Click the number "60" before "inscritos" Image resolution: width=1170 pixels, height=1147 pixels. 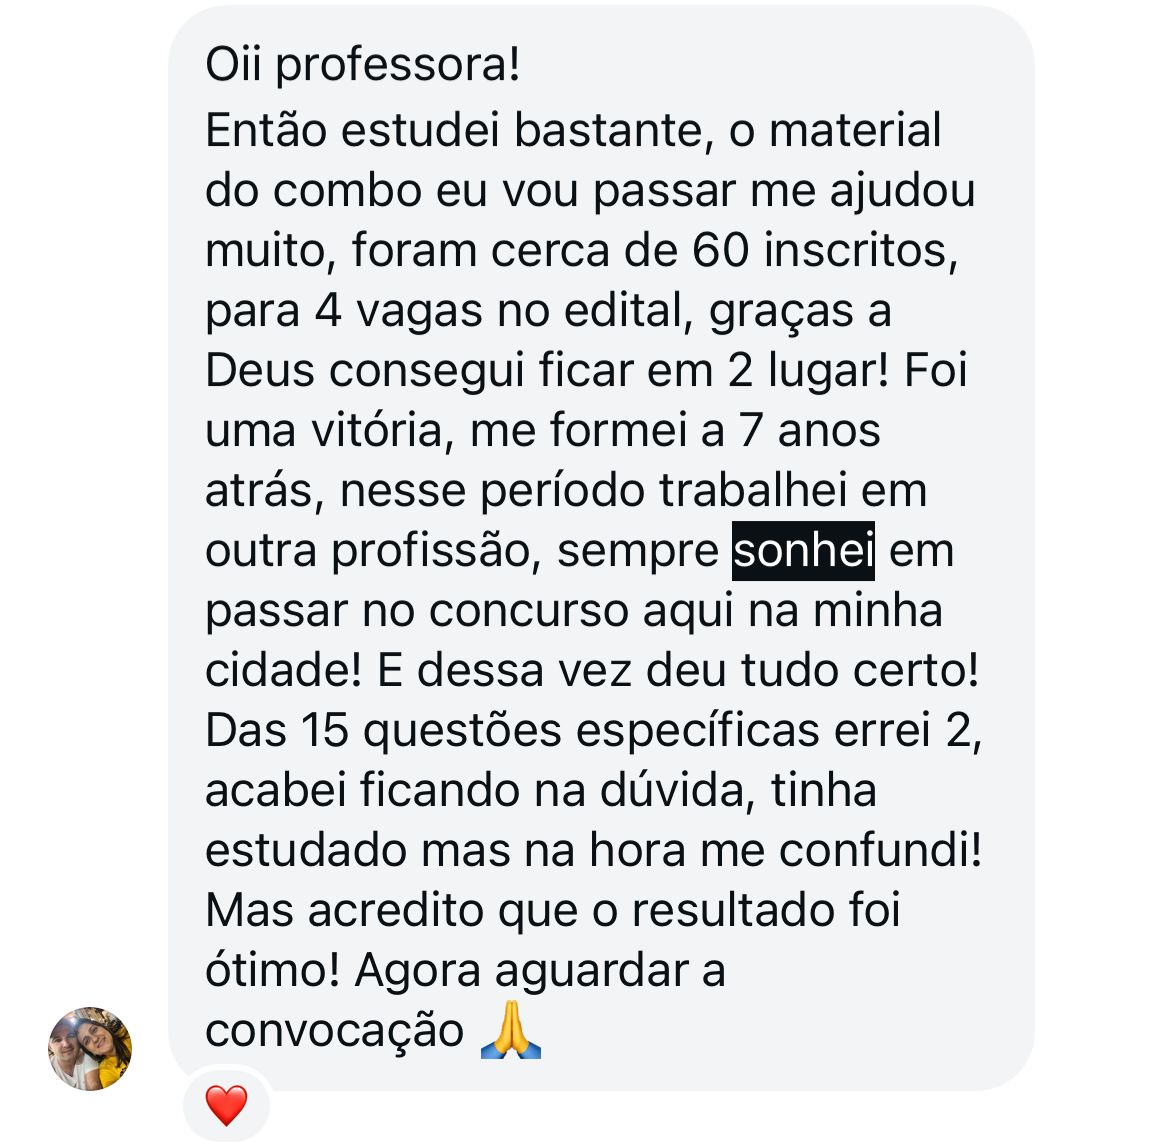point(720,250)
